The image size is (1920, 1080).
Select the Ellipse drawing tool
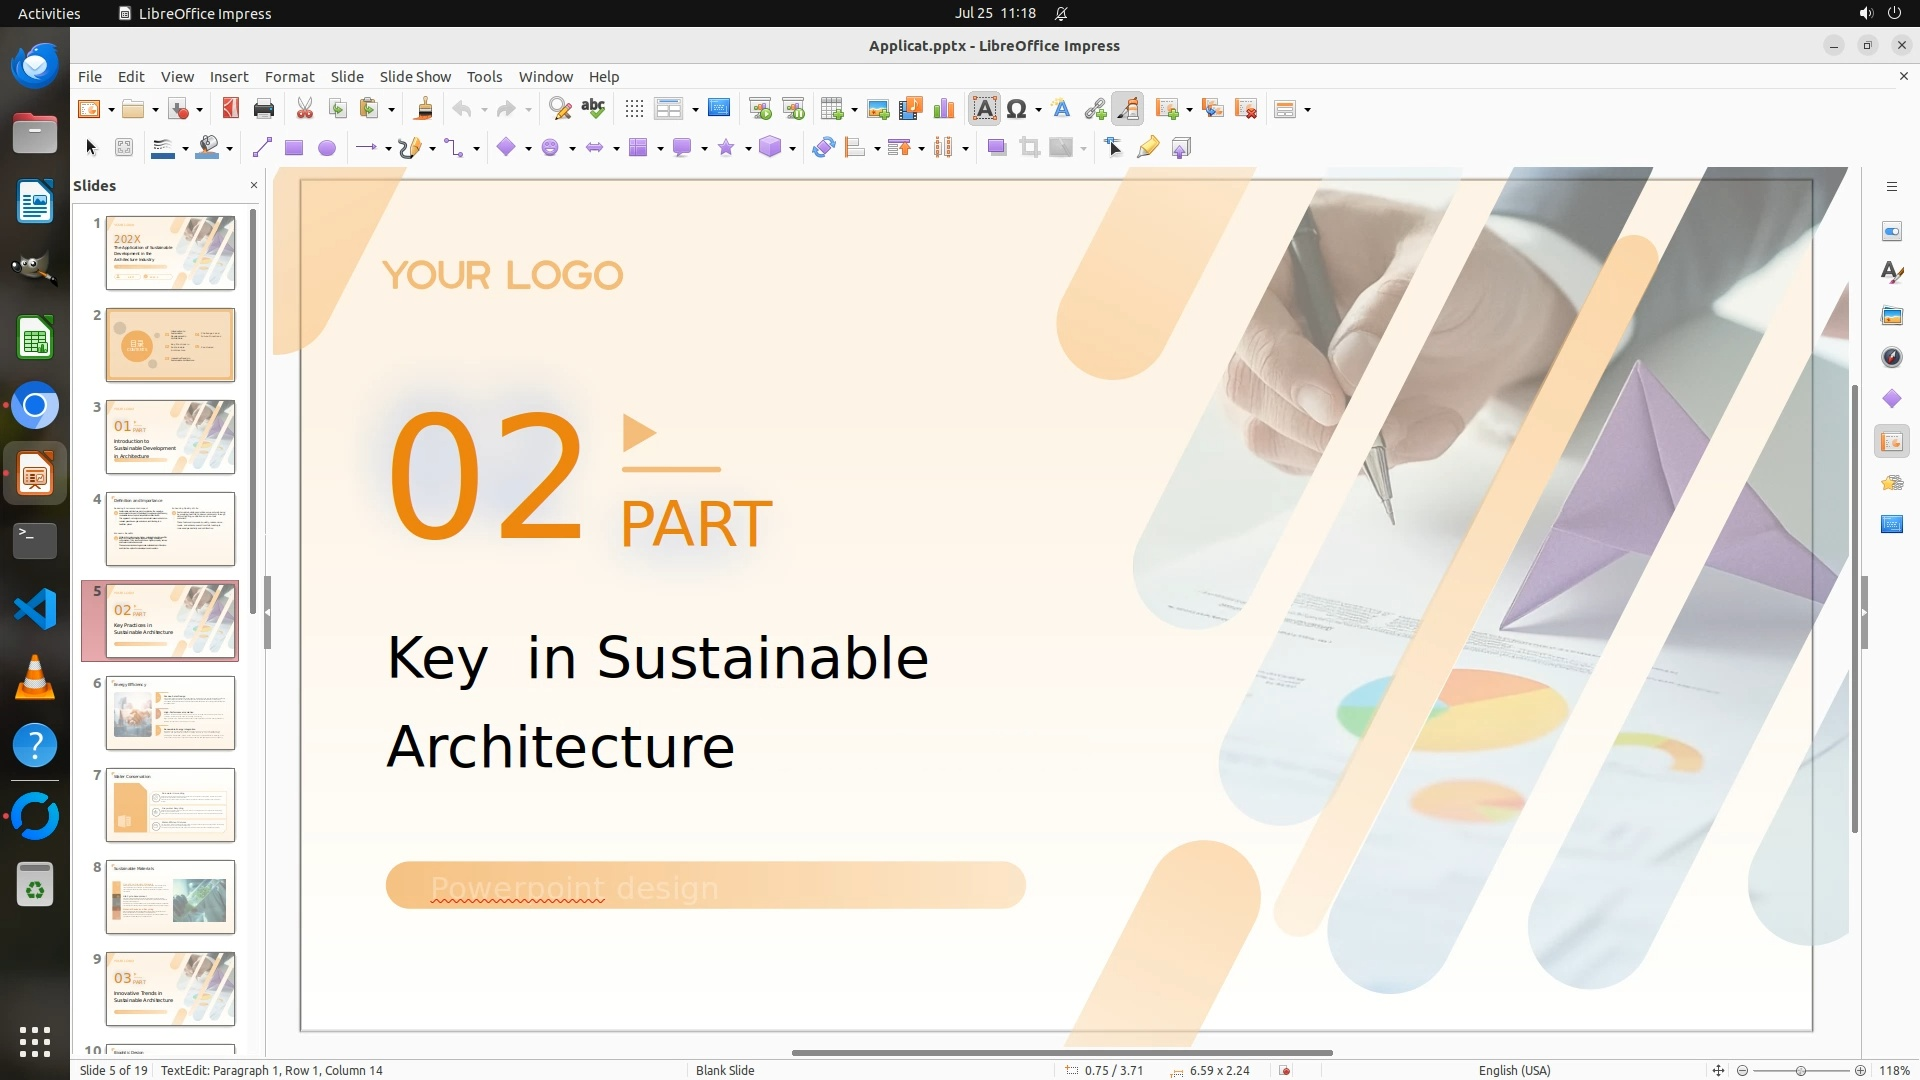click(326, 148)
